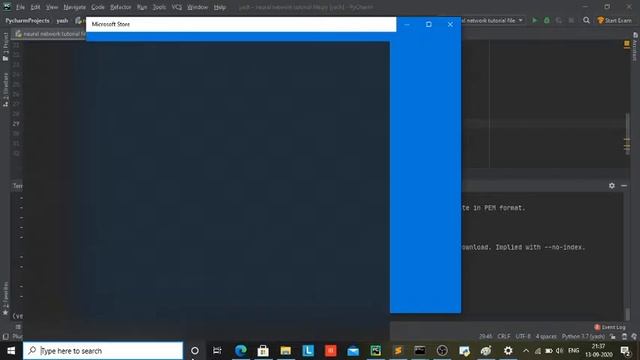The width and height of the screenshot is (640, 360).
Task: Open the File menu in PyCharm
Action: pyautogui.click(x=20, y=7)
